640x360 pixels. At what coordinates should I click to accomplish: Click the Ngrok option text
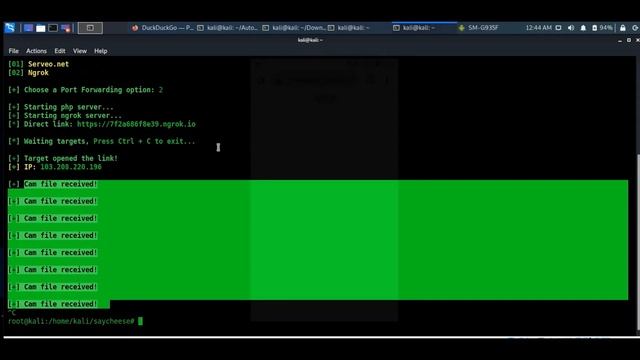38,73
